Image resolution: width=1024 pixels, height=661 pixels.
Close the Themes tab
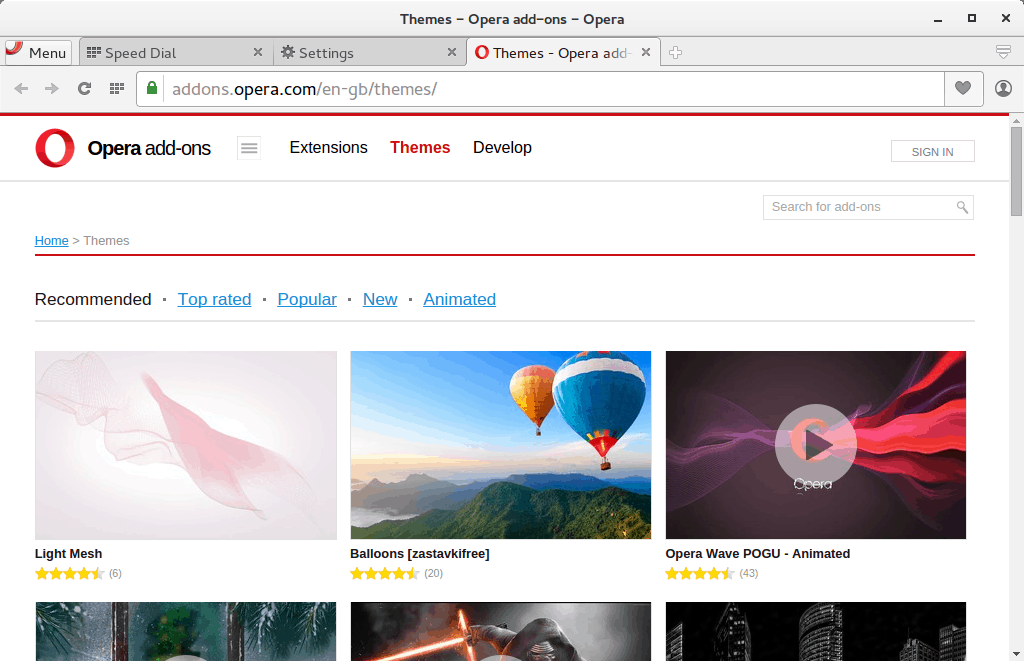tap(646, 52)
